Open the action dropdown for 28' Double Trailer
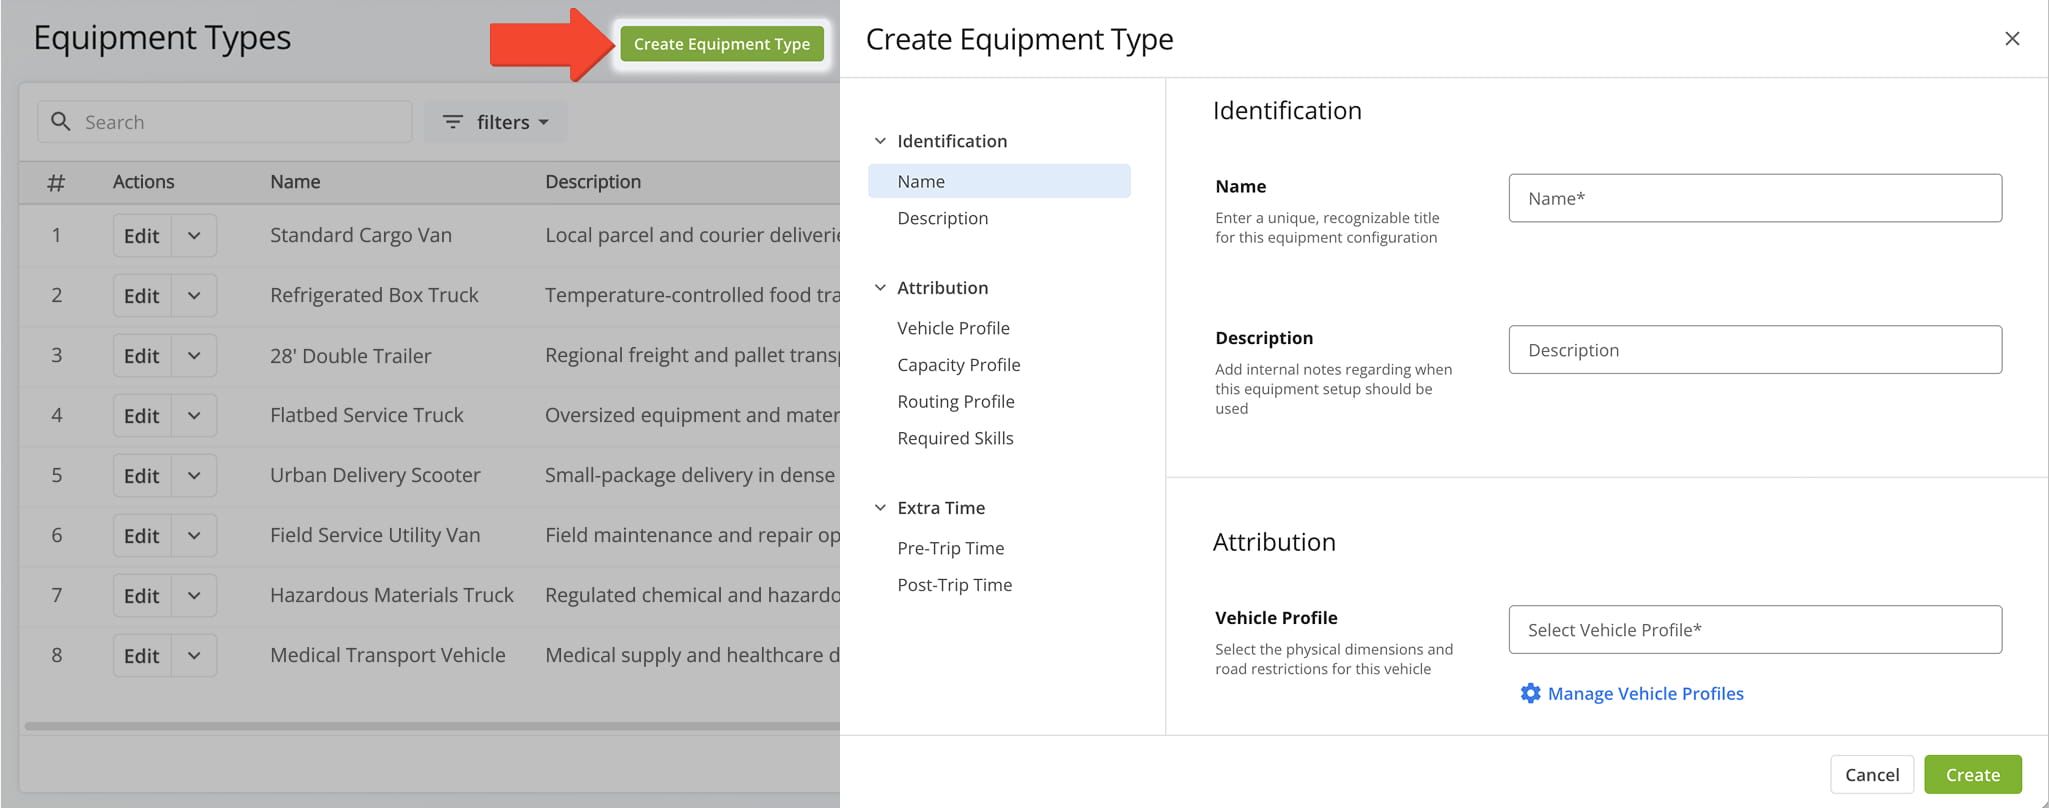 click(x=194, y=356)
